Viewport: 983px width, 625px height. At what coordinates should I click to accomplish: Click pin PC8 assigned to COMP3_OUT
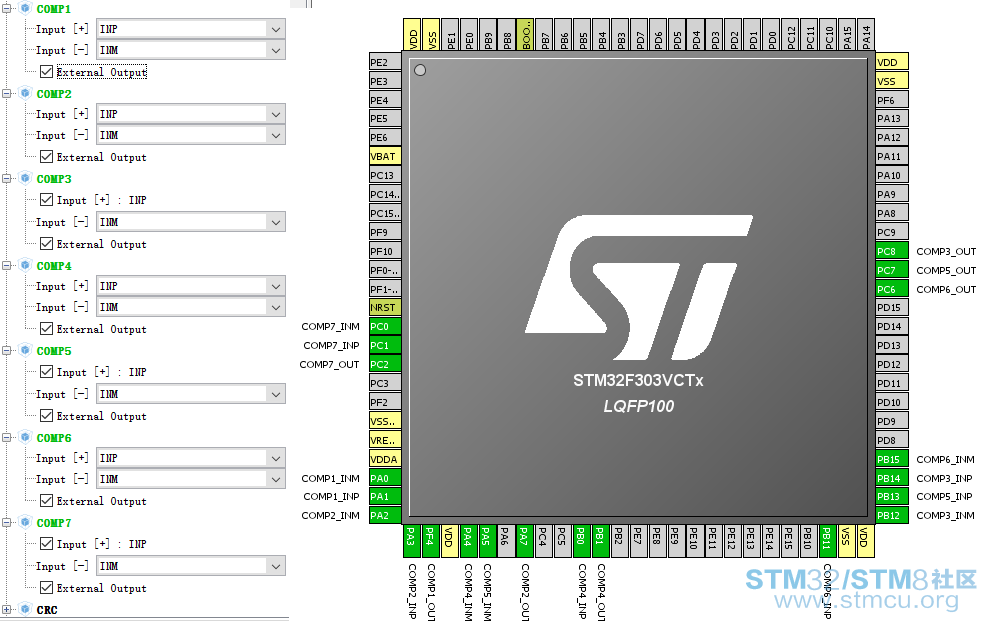891,251
